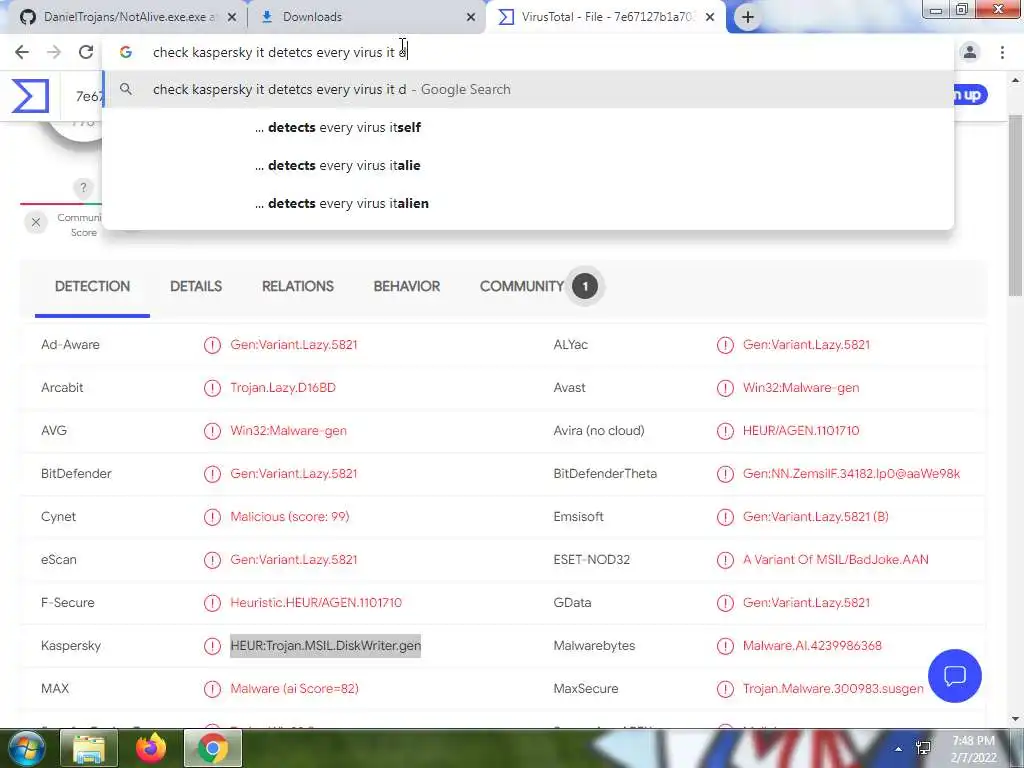1024x768 pixels.
Task: Reload the page with refresh icon
Action: pyautogui.click(x=86, y=52)
